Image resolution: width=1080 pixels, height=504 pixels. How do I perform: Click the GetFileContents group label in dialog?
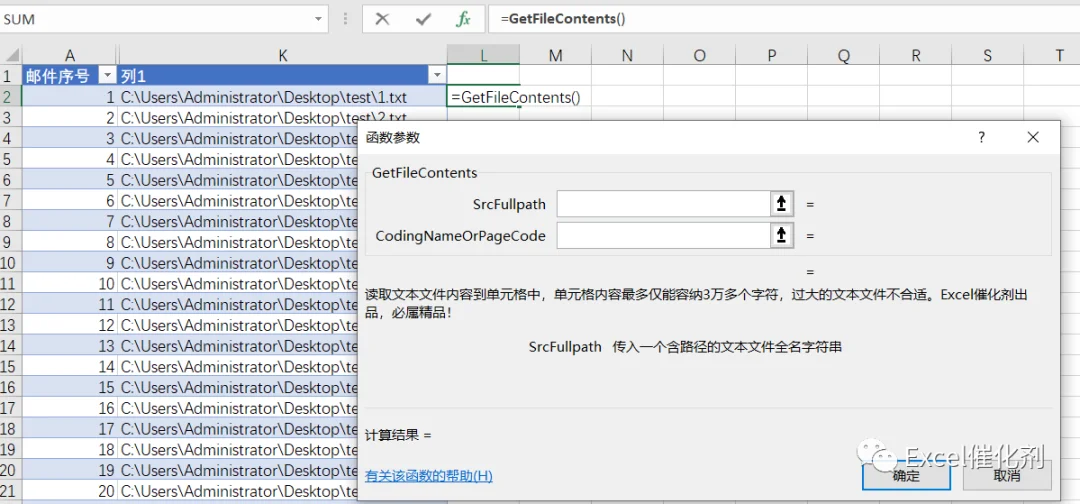coord(424,173)
